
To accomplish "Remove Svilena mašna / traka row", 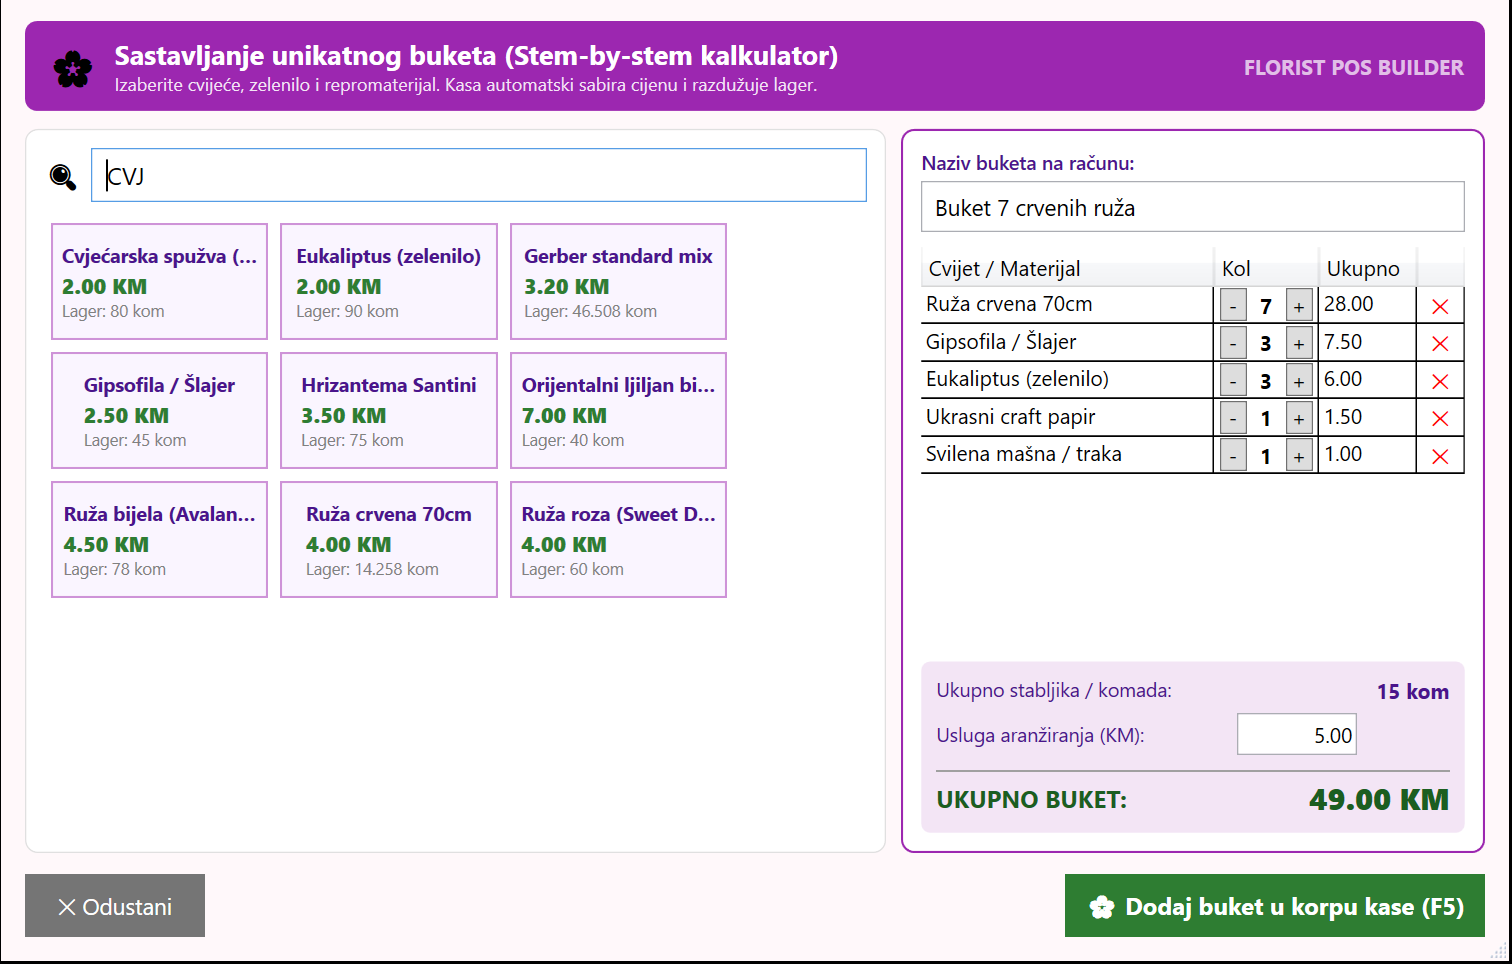I will [x=1440, y=456].
